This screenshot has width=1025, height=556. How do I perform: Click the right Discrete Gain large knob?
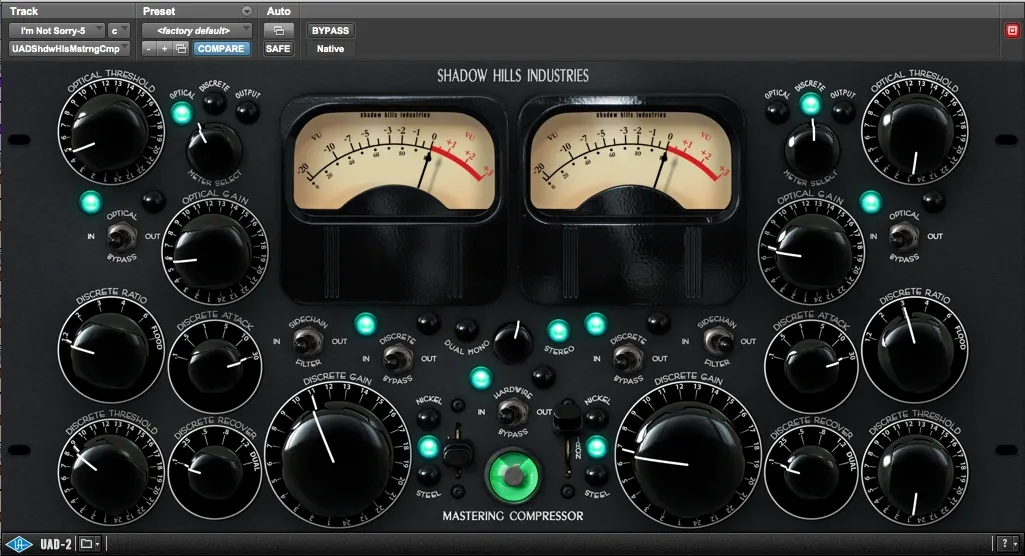[688, 453]
